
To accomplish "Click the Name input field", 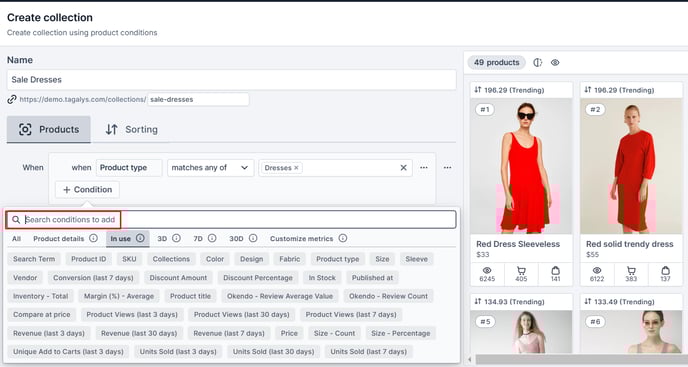I will point(232,80).
